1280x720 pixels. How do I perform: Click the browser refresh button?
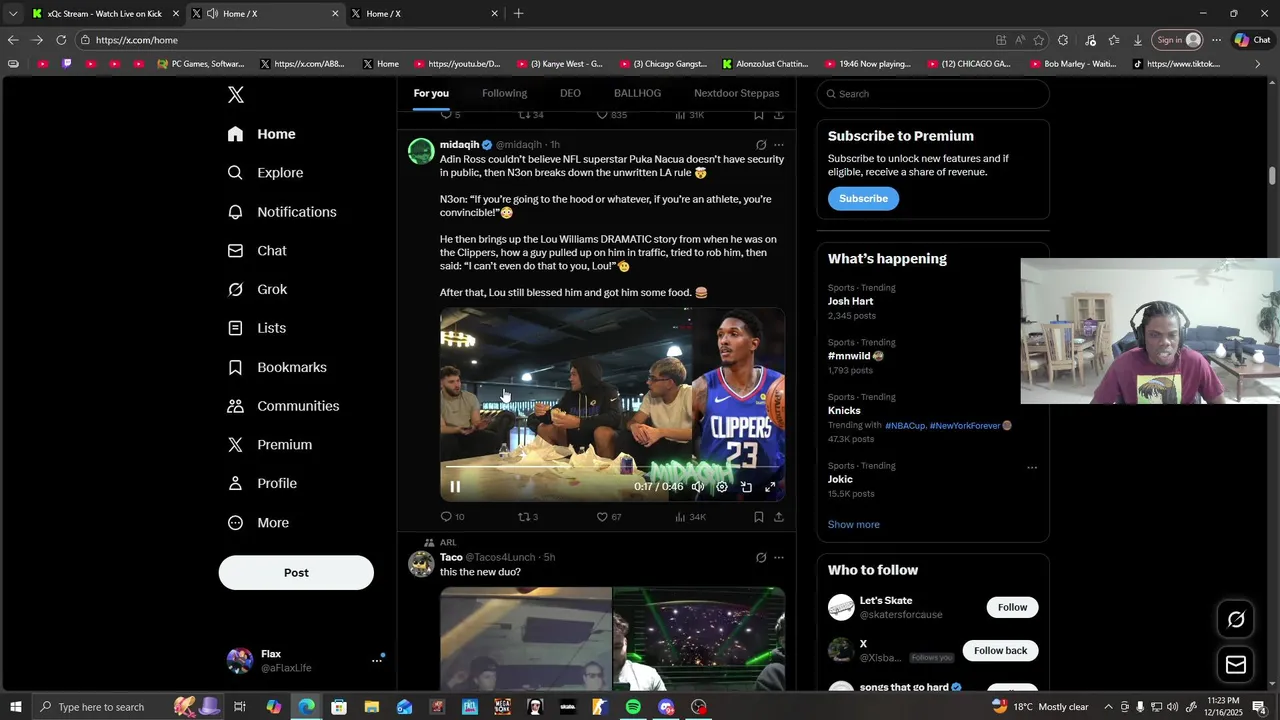(x=61, y=40)
